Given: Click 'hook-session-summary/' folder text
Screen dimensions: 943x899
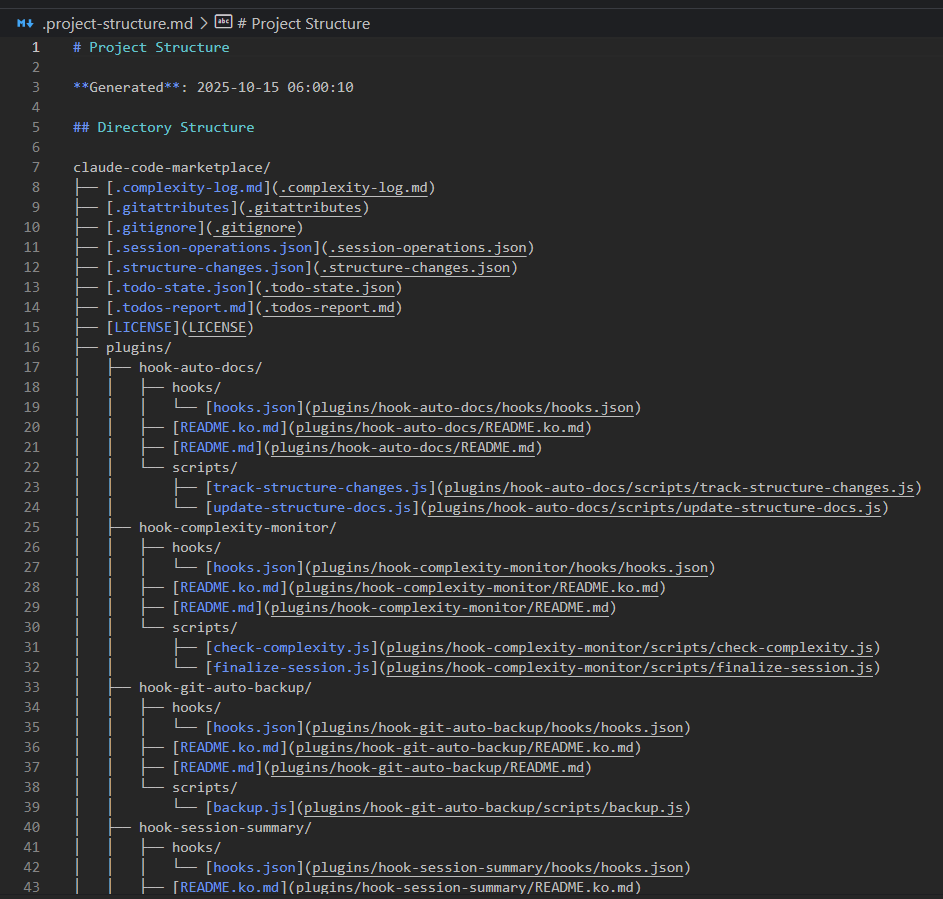Looking at the screenshot, I should point(226,827).
